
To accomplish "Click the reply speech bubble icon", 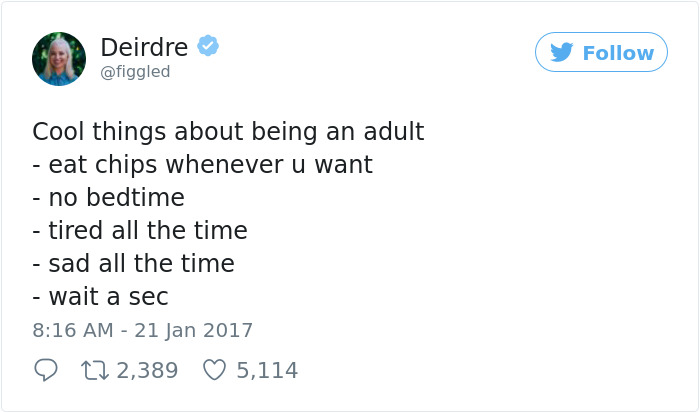I will click(45, 370).
